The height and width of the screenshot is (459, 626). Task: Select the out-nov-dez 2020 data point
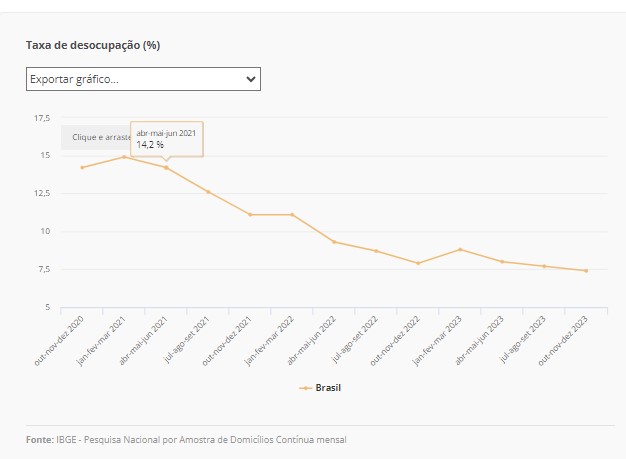82,167
